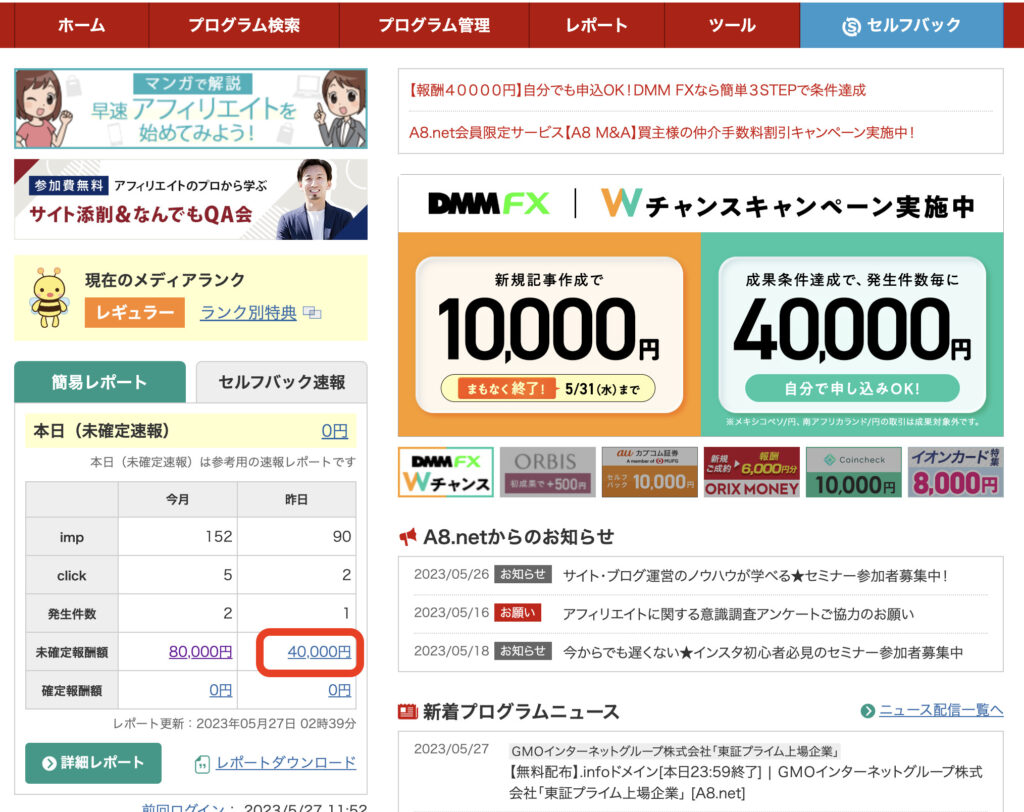1024x812 pixels.
Task: Click the レポートダウンロード link
Action: point(283,762)
